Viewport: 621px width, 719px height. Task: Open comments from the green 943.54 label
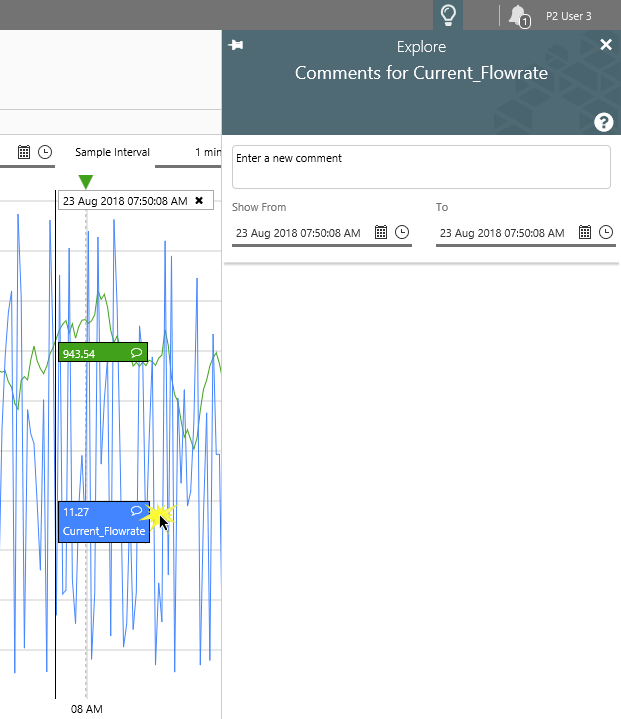[x=137, y=353]
